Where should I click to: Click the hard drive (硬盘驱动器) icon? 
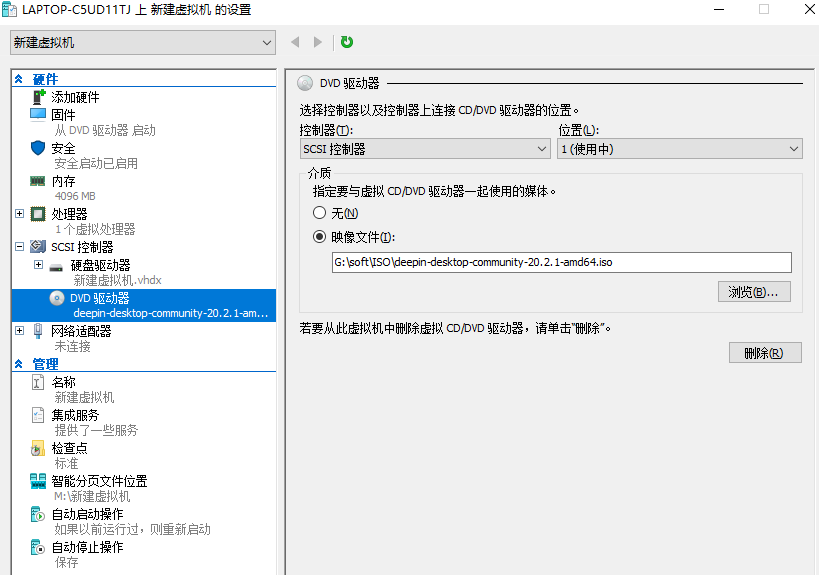[56, 267]
